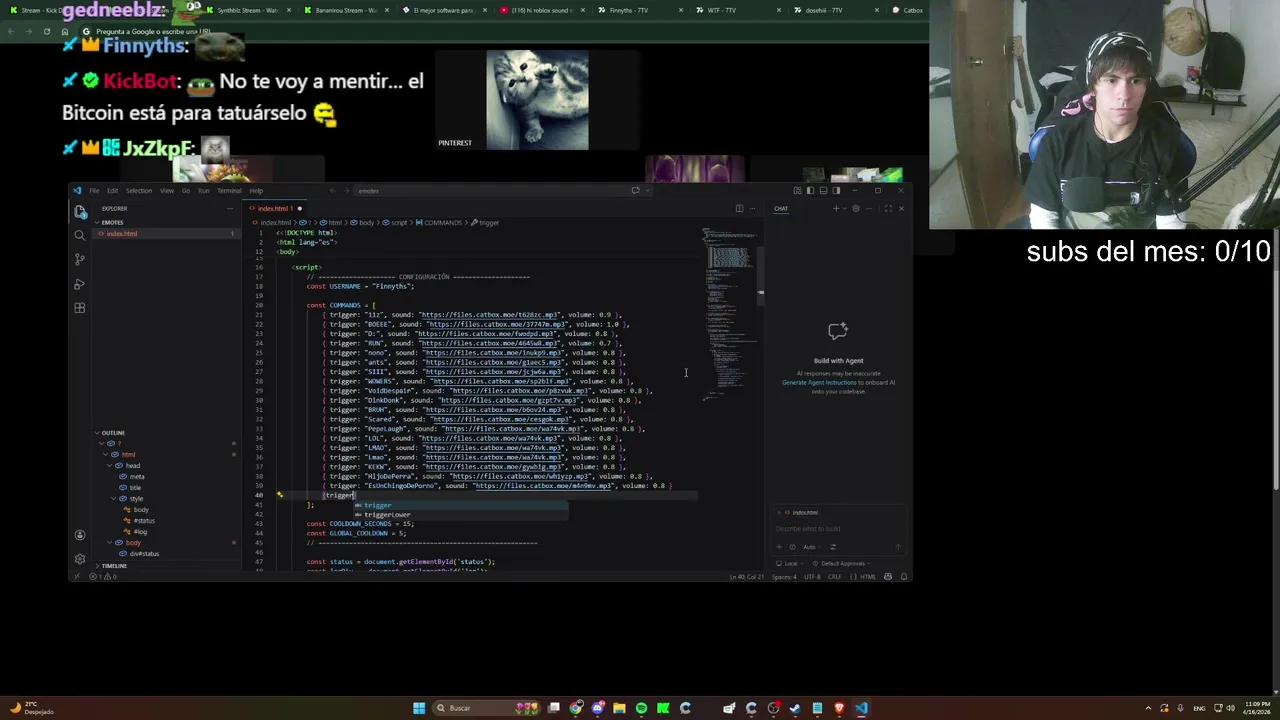Open the Explorer view in the activity bar
This screenshot has width=1280, height=720.
click(80, 211)
